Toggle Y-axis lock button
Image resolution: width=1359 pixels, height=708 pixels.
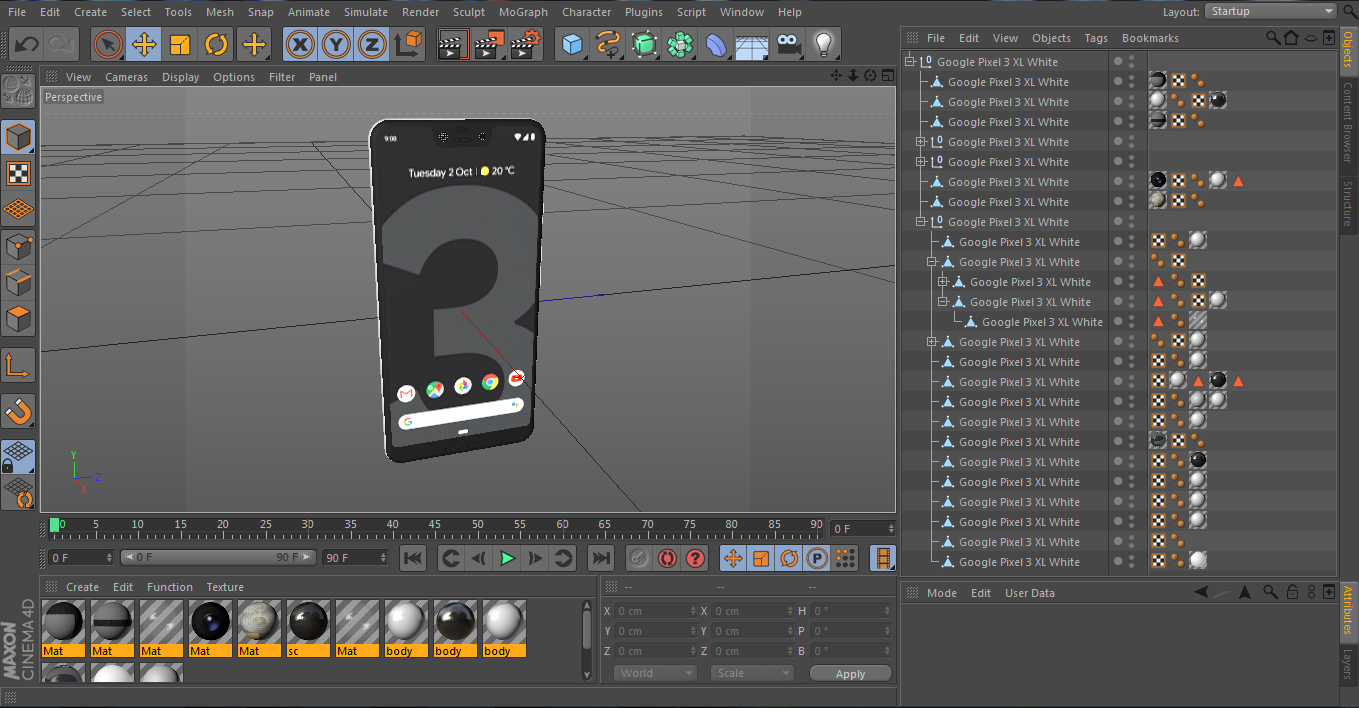coord(335,45)
